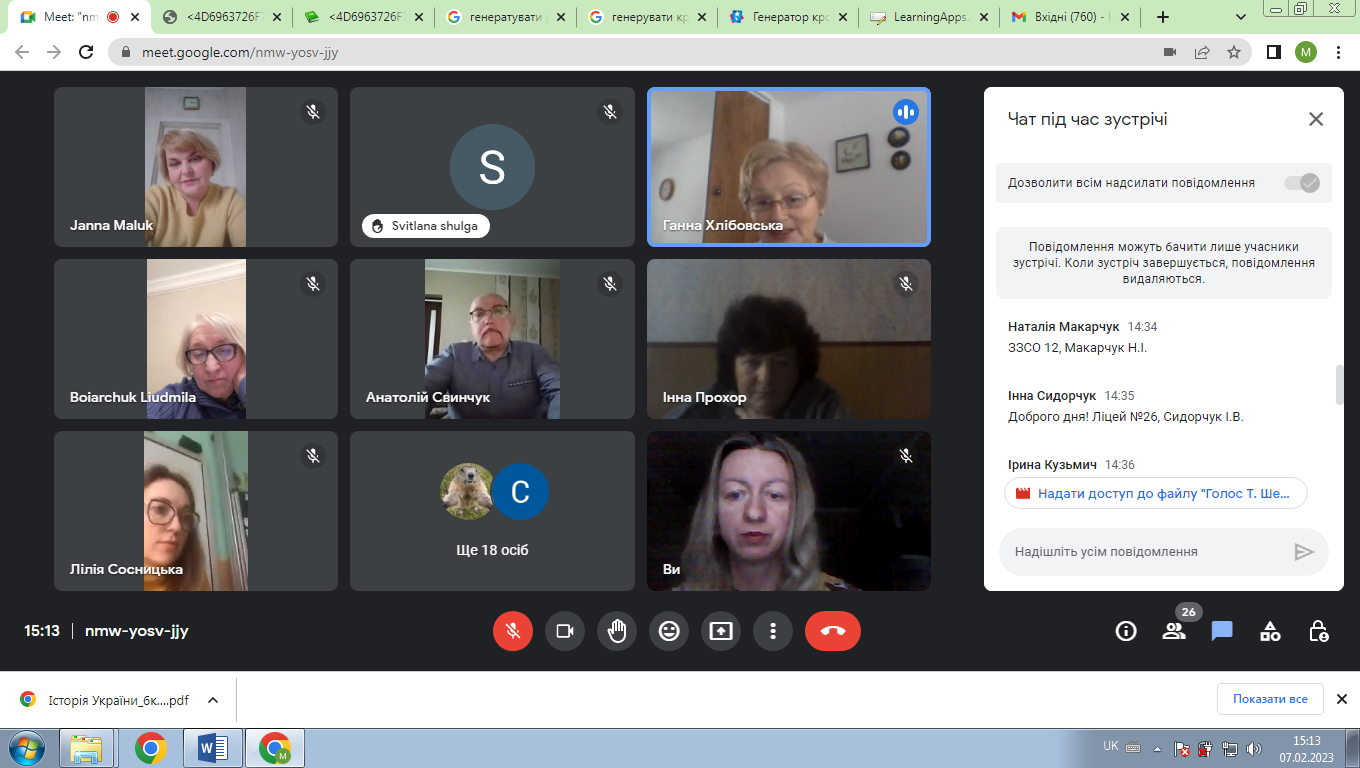Screen dimensions: 1360x768
Task: Open meeting details info icon
Action: (x=1126, y=631)
